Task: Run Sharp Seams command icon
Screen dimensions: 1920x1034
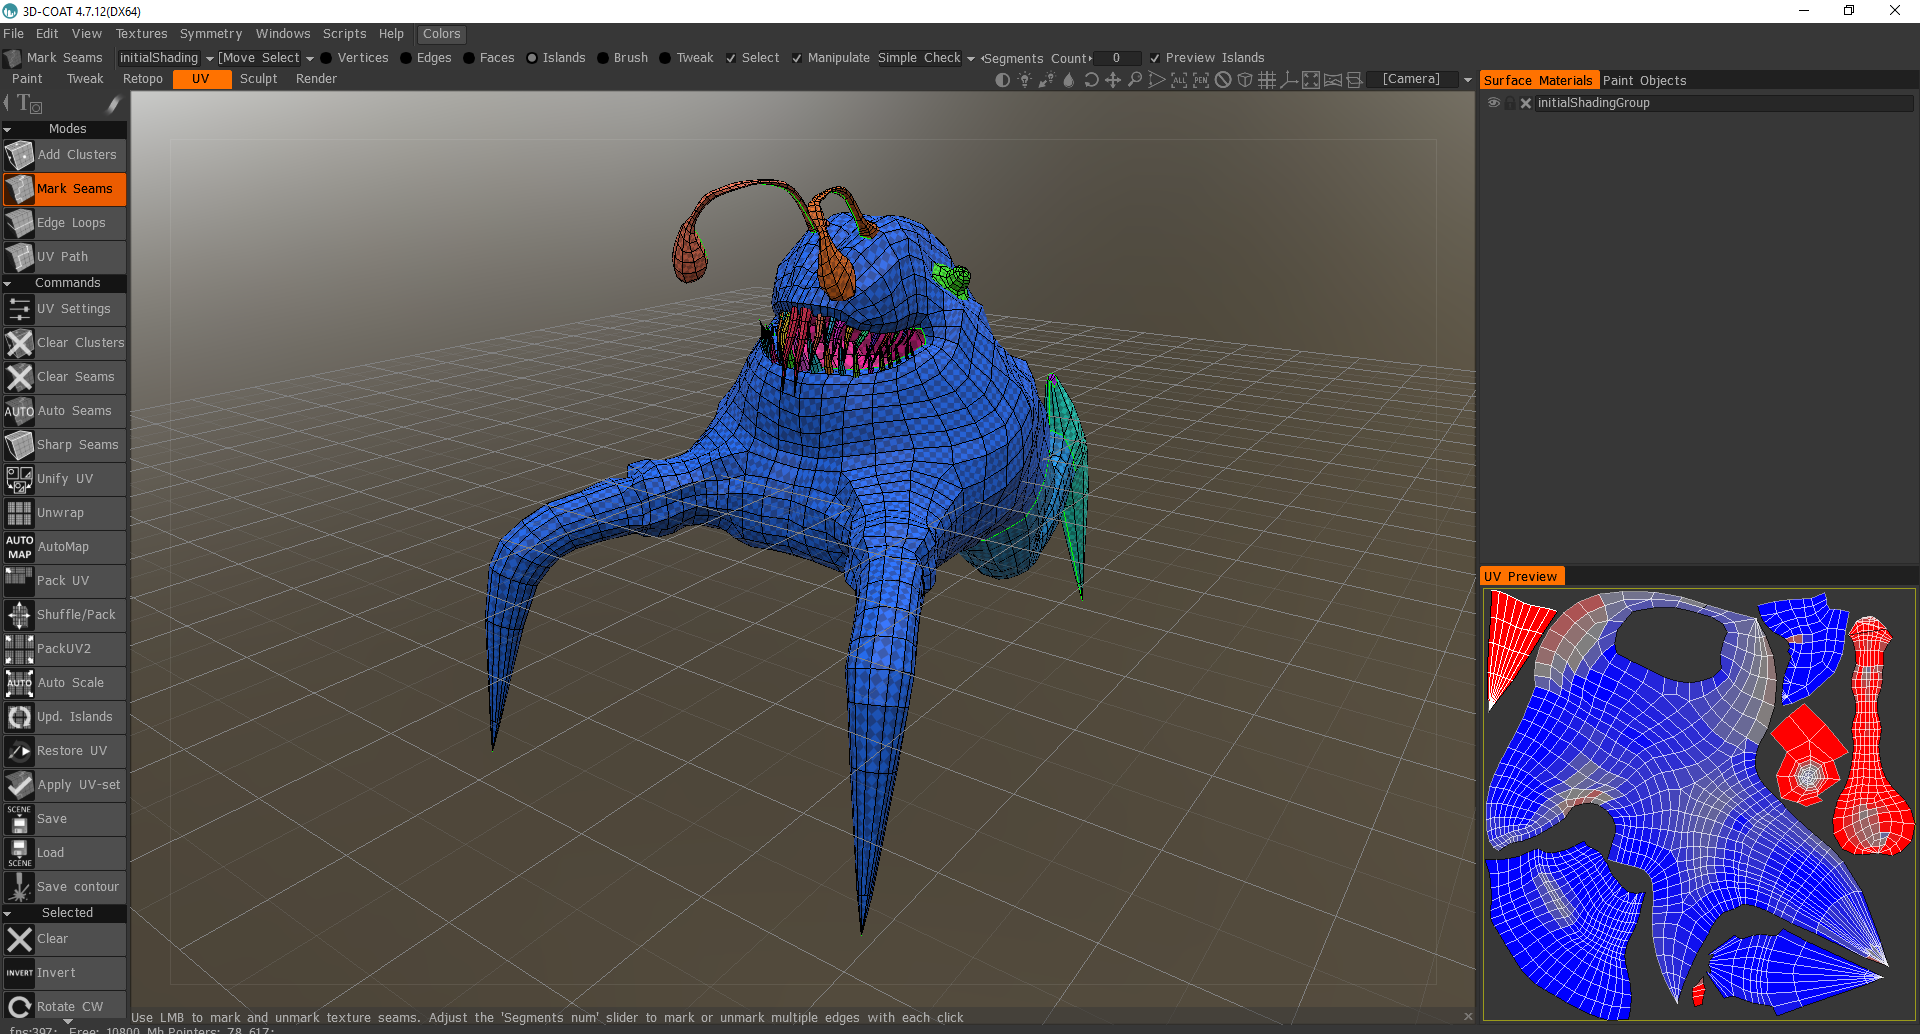Action: (x=19, y=445)
